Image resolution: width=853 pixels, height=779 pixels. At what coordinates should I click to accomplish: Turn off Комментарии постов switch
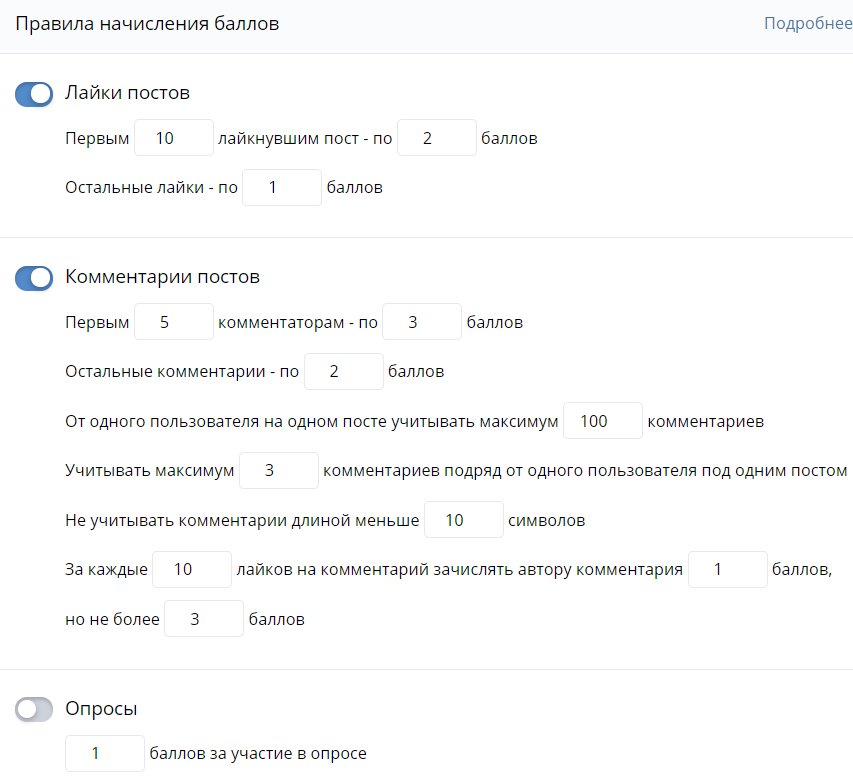click(x=34, y=278)
